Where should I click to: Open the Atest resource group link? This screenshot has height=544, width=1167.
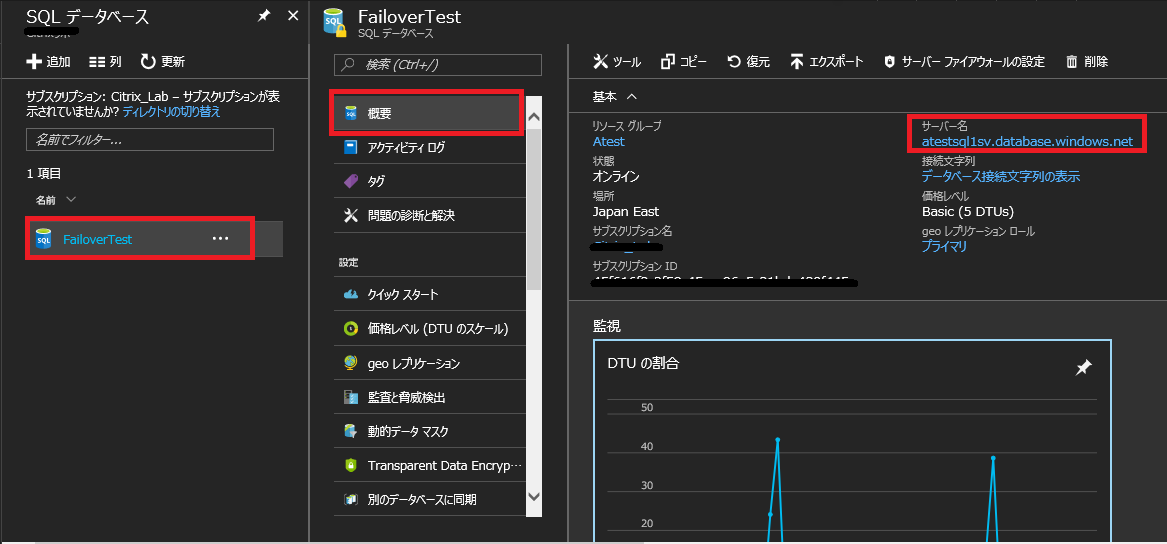pos(609,141)
